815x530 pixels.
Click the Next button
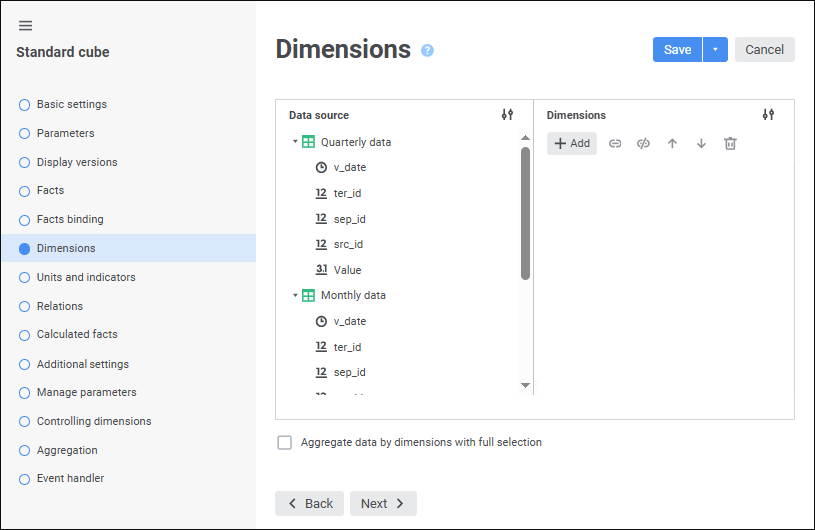pyautogui.click(x=383, y=504)
